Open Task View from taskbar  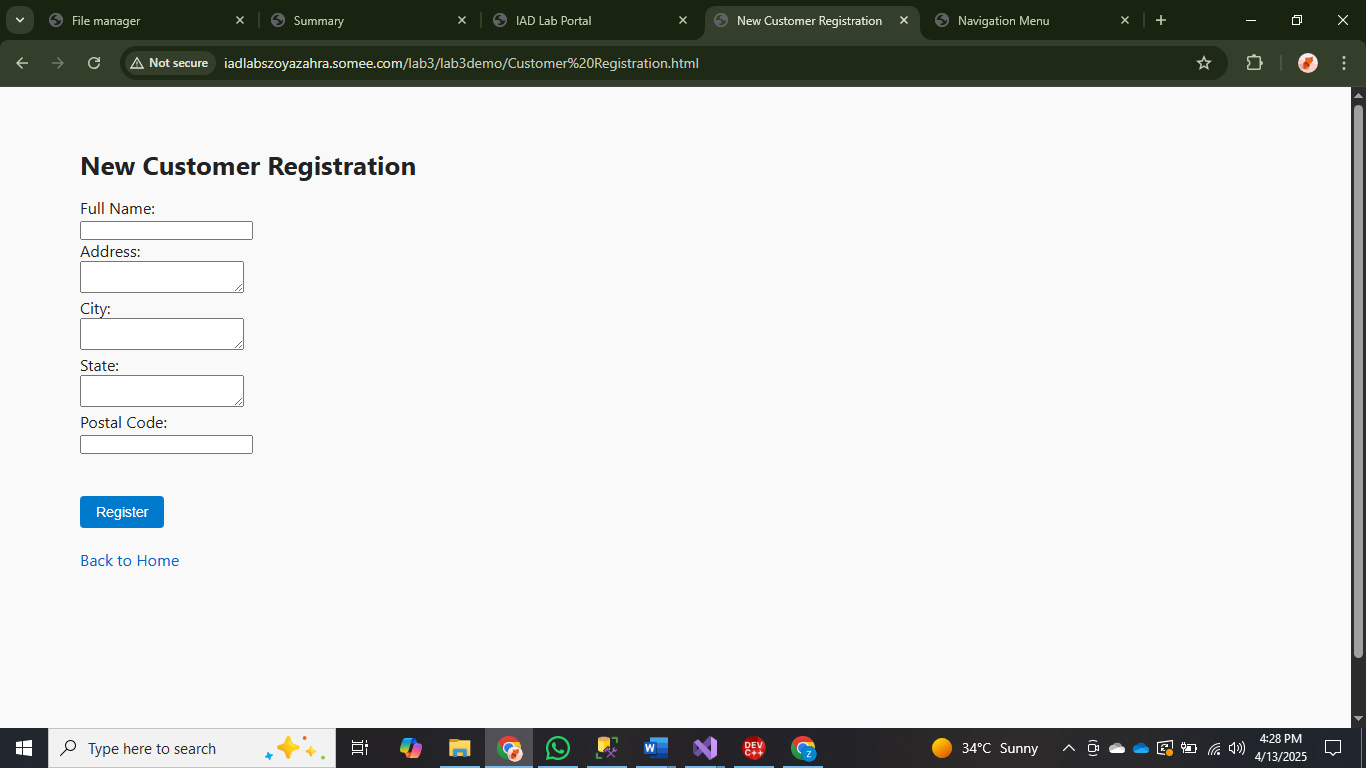coord(360,748)
